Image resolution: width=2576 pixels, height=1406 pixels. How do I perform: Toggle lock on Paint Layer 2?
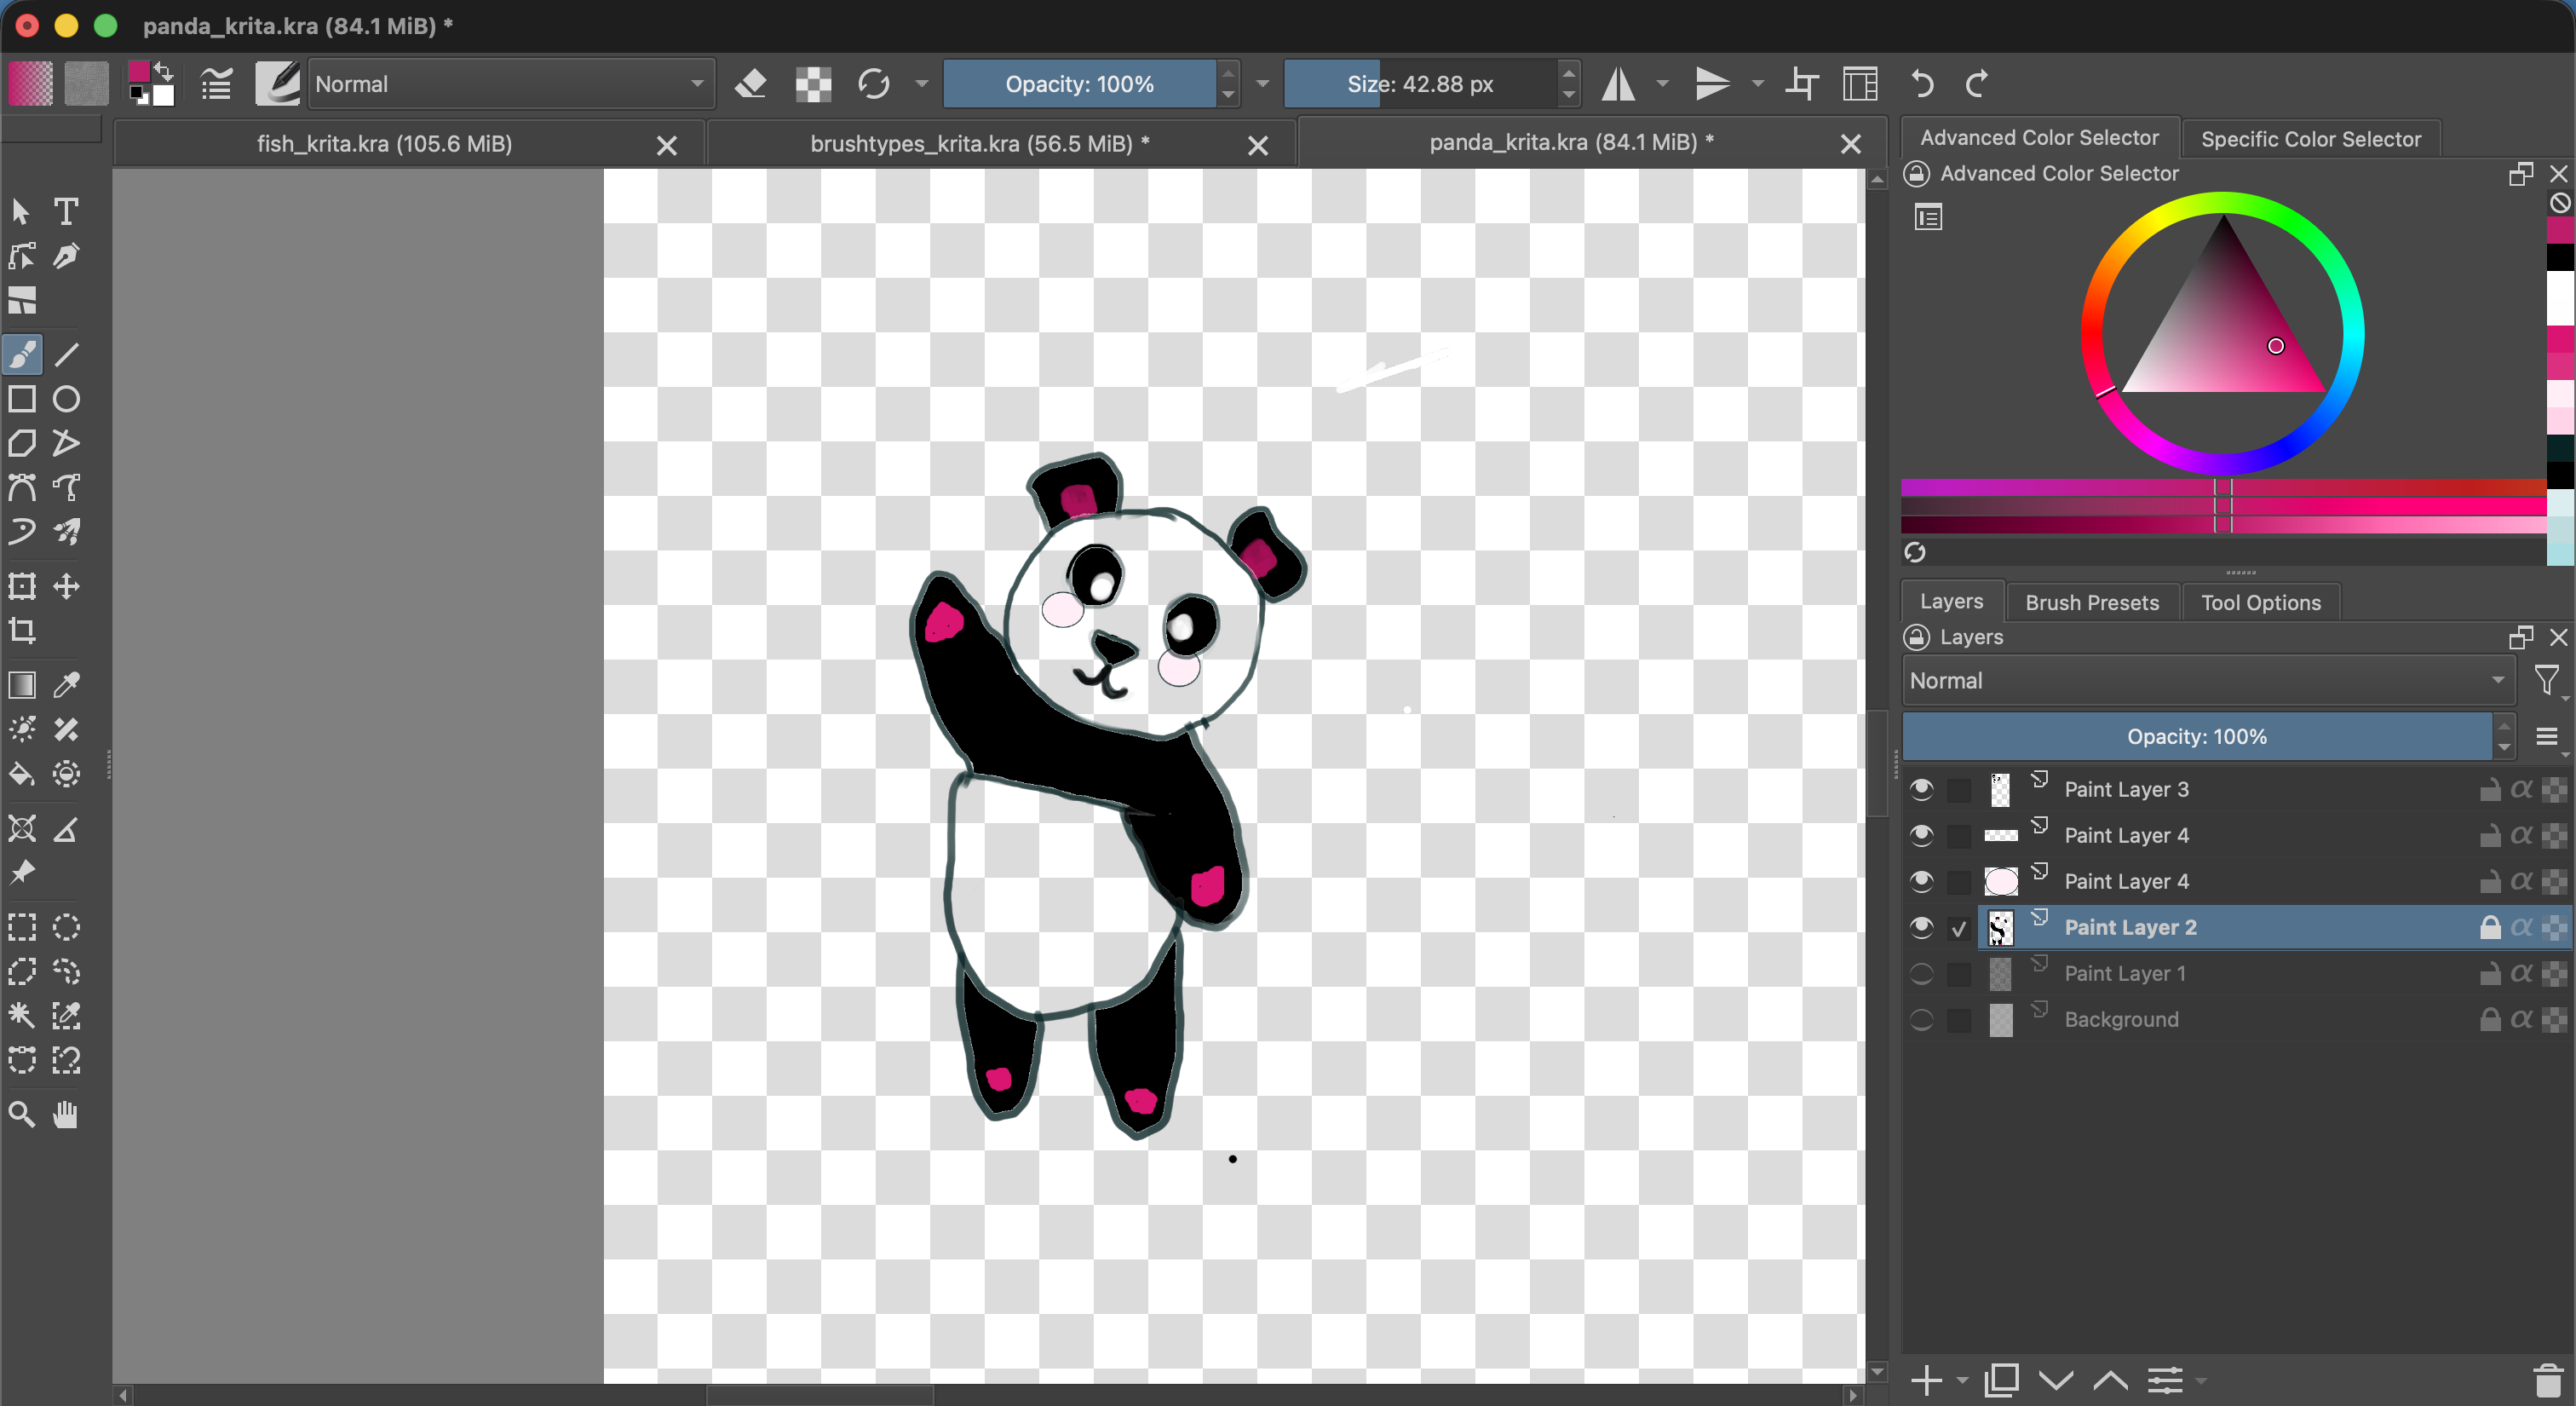click(x=2490, y=927)
